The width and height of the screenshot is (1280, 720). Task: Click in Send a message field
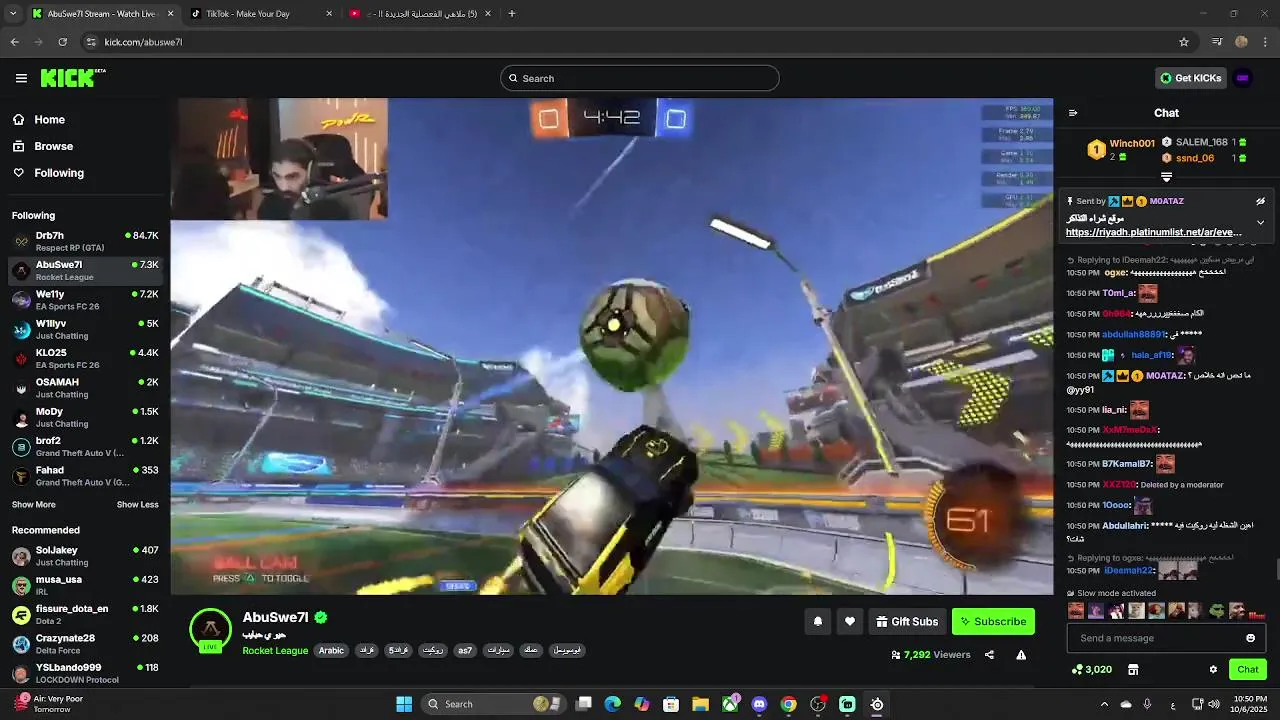[x=1155, y=638]
